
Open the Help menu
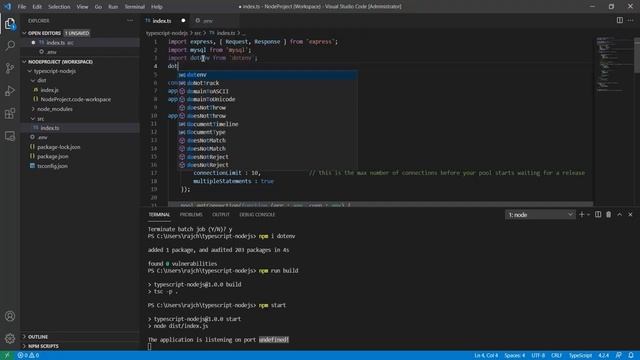coord(157,7)
